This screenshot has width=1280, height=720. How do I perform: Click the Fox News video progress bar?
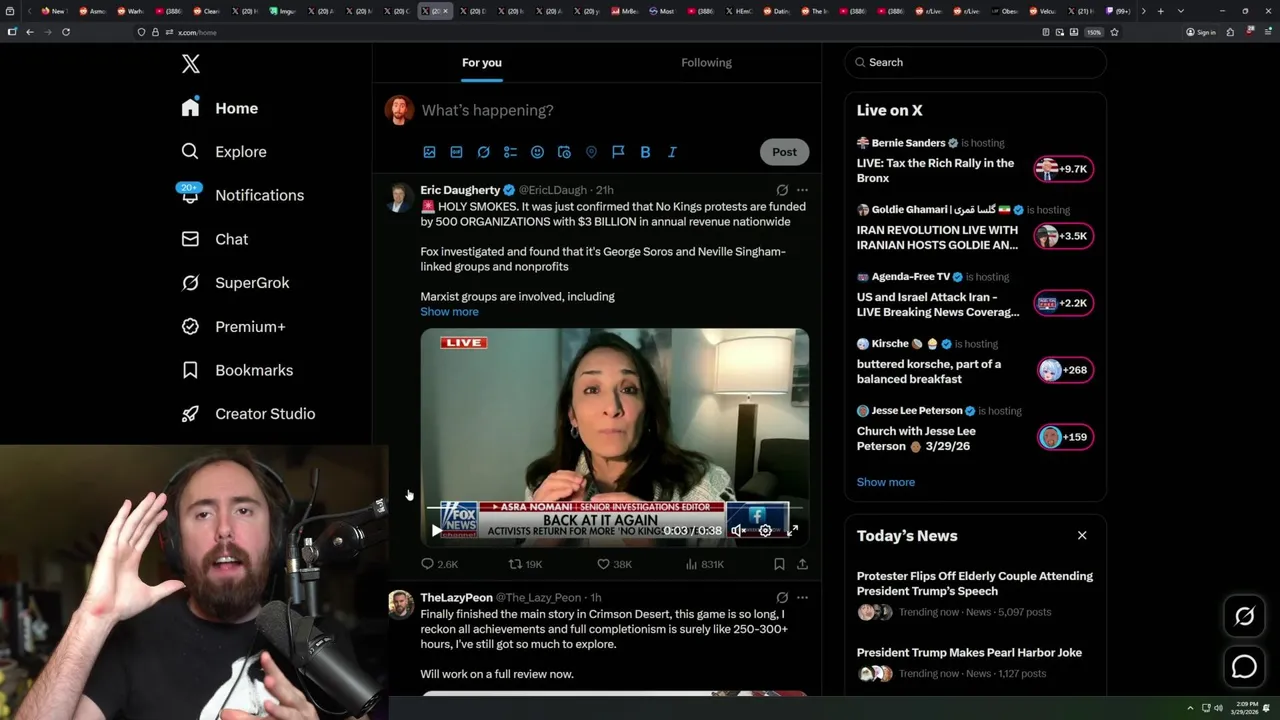614,508
